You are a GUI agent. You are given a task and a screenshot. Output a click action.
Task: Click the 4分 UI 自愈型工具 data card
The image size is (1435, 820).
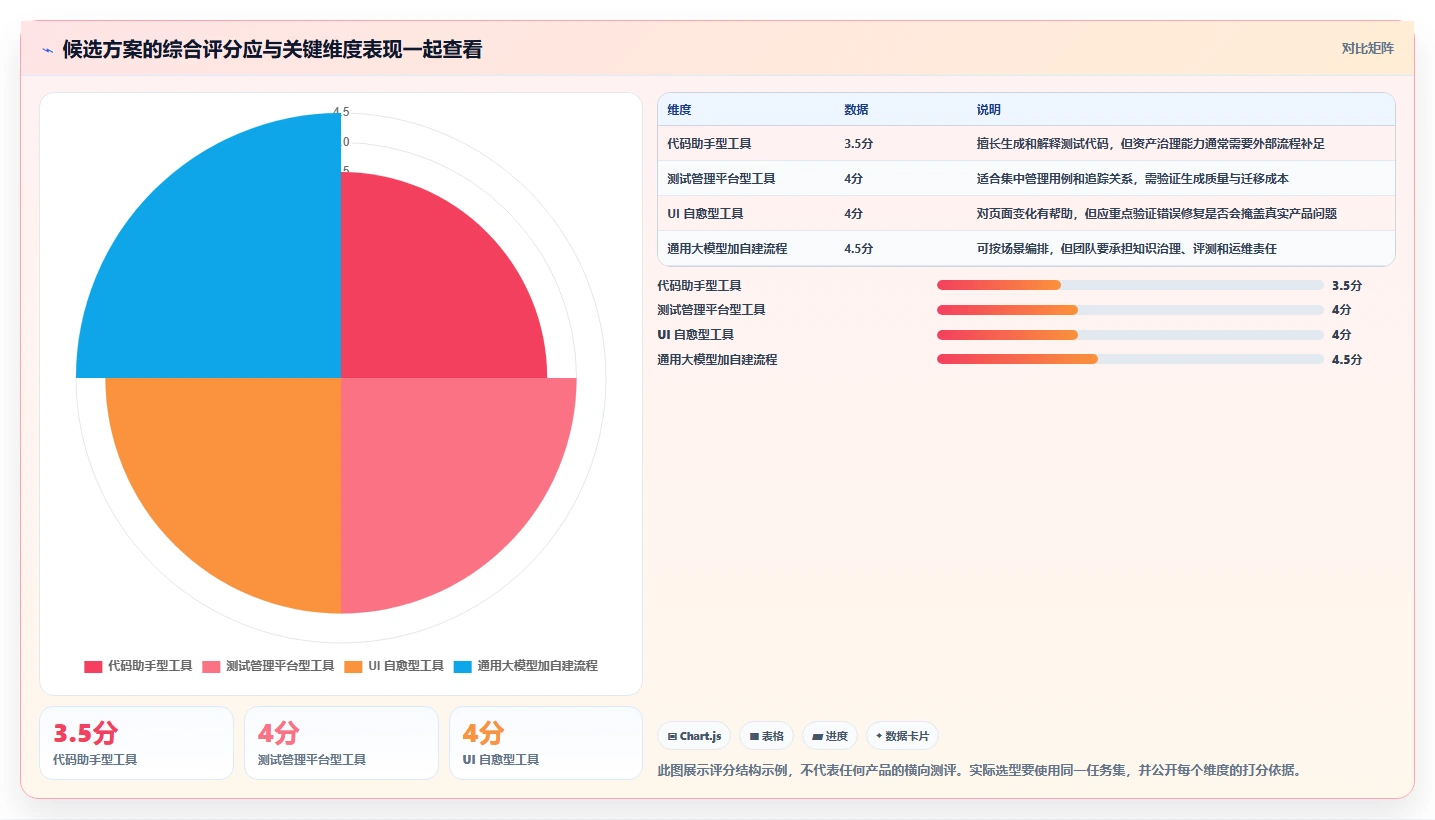tap(546, 743)
